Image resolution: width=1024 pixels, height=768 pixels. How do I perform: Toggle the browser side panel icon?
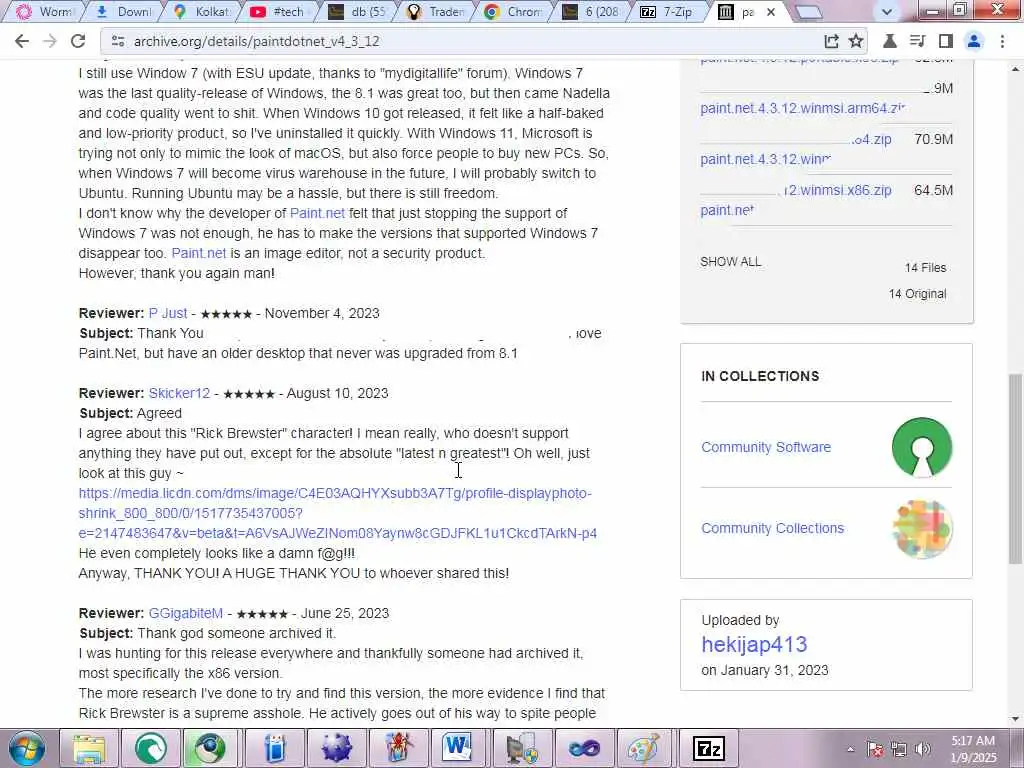pyautogui.click(x=946, y=41)
